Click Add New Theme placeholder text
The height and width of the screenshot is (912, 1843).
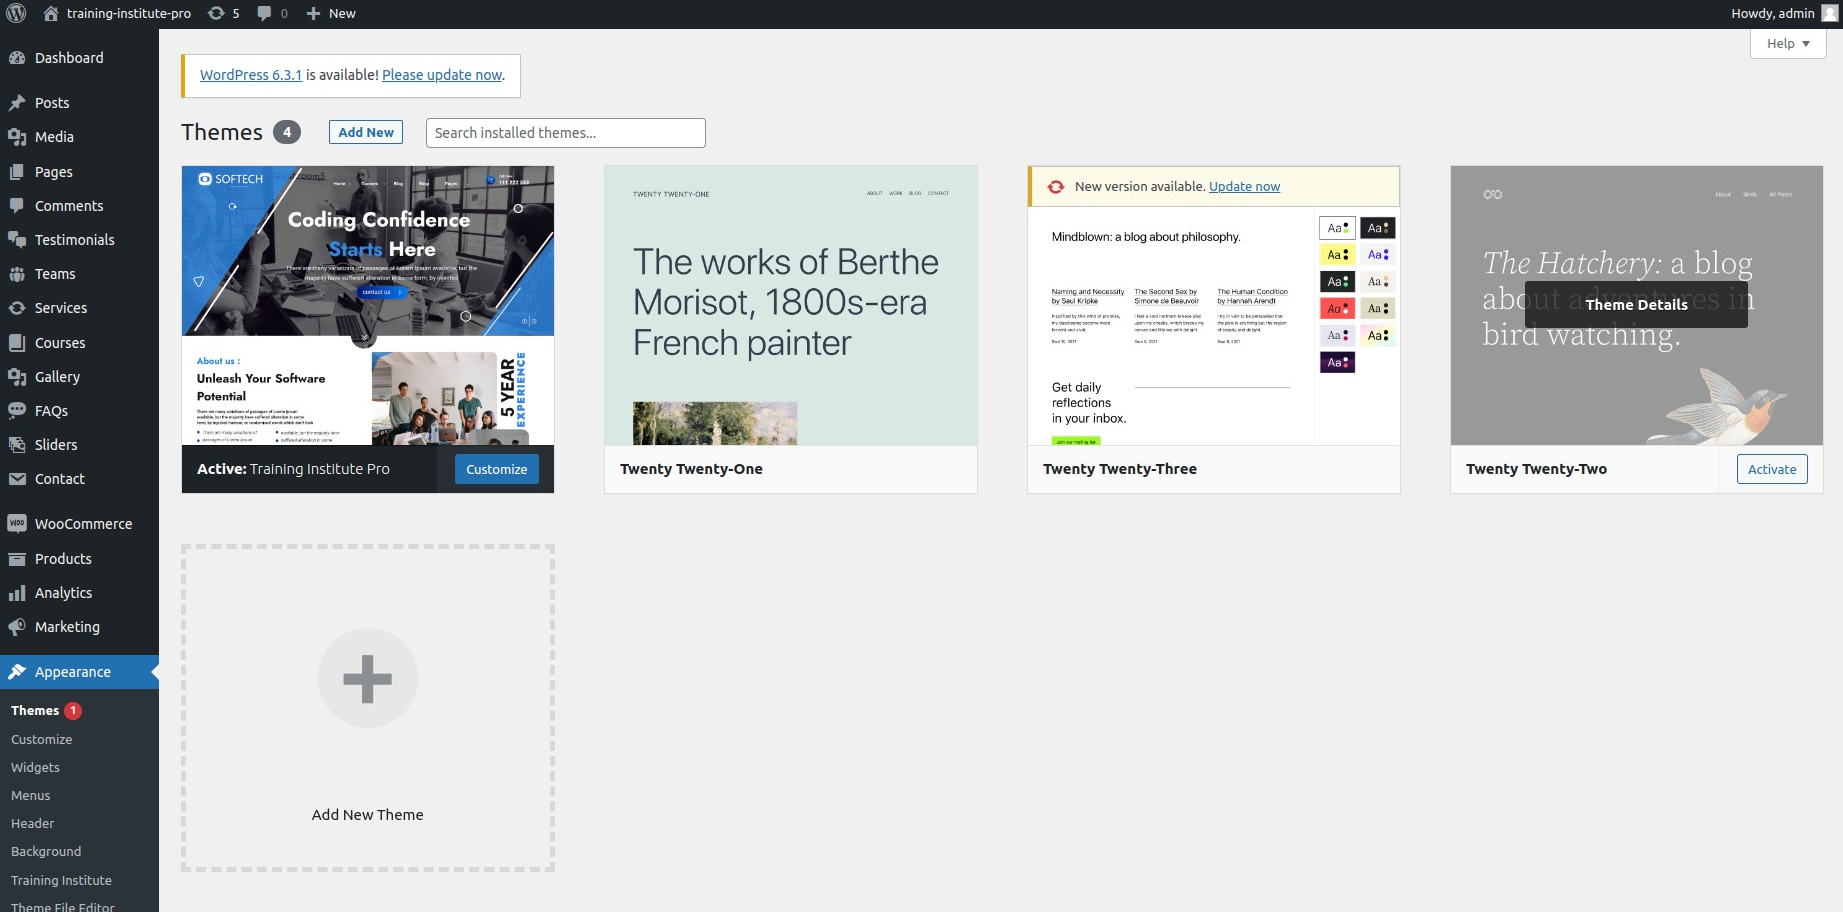368,815
